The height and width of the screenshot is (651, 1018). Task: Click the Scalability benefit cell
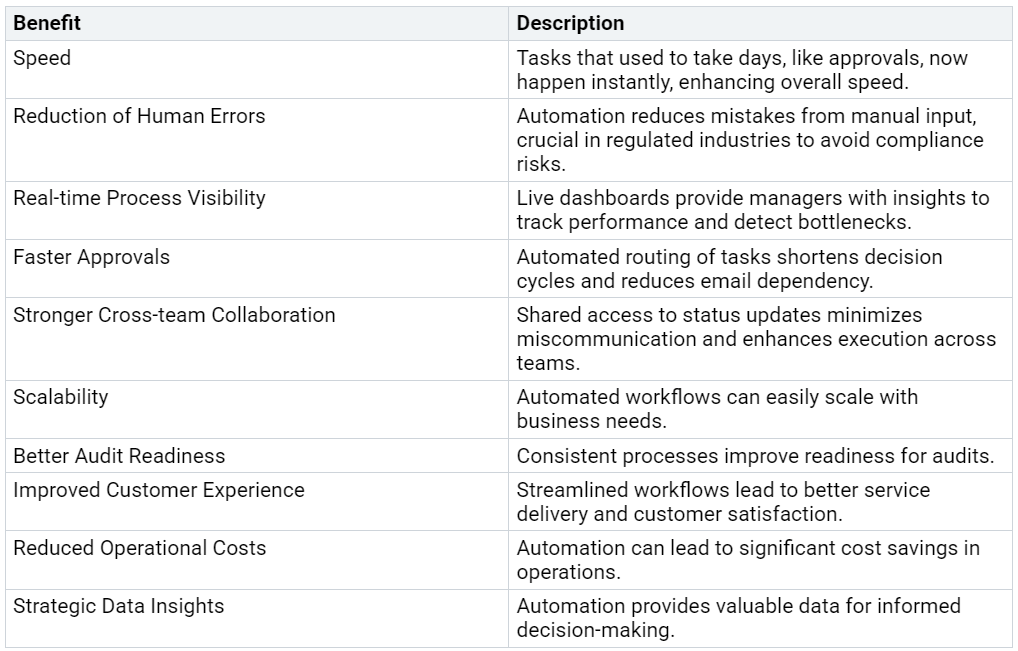pos(60,397)
